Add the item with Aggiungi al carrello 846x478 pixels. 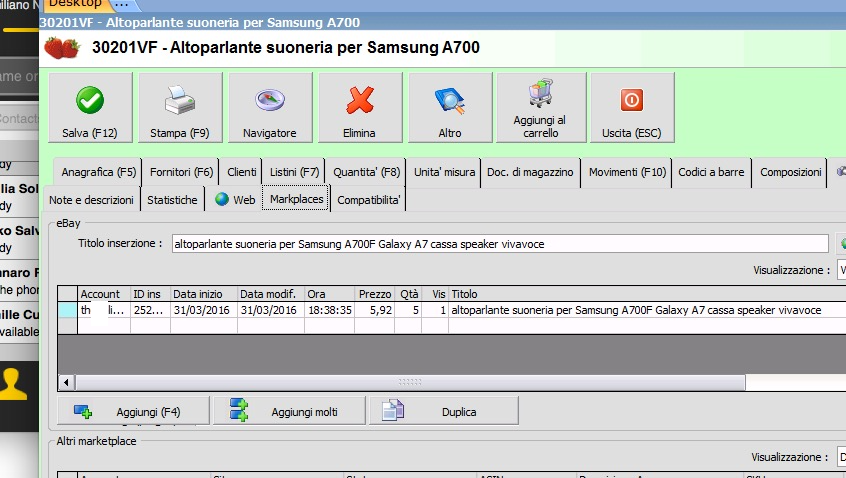pos(540,108)
